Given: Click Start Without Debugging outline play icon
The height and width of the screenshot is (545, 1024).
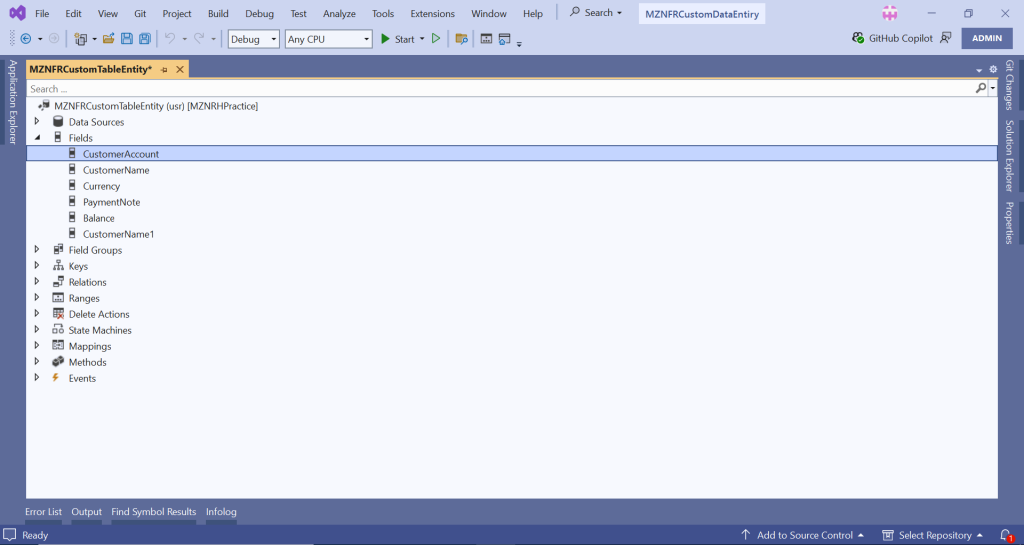Looking at the screenshot, I should tap(436, 39).
